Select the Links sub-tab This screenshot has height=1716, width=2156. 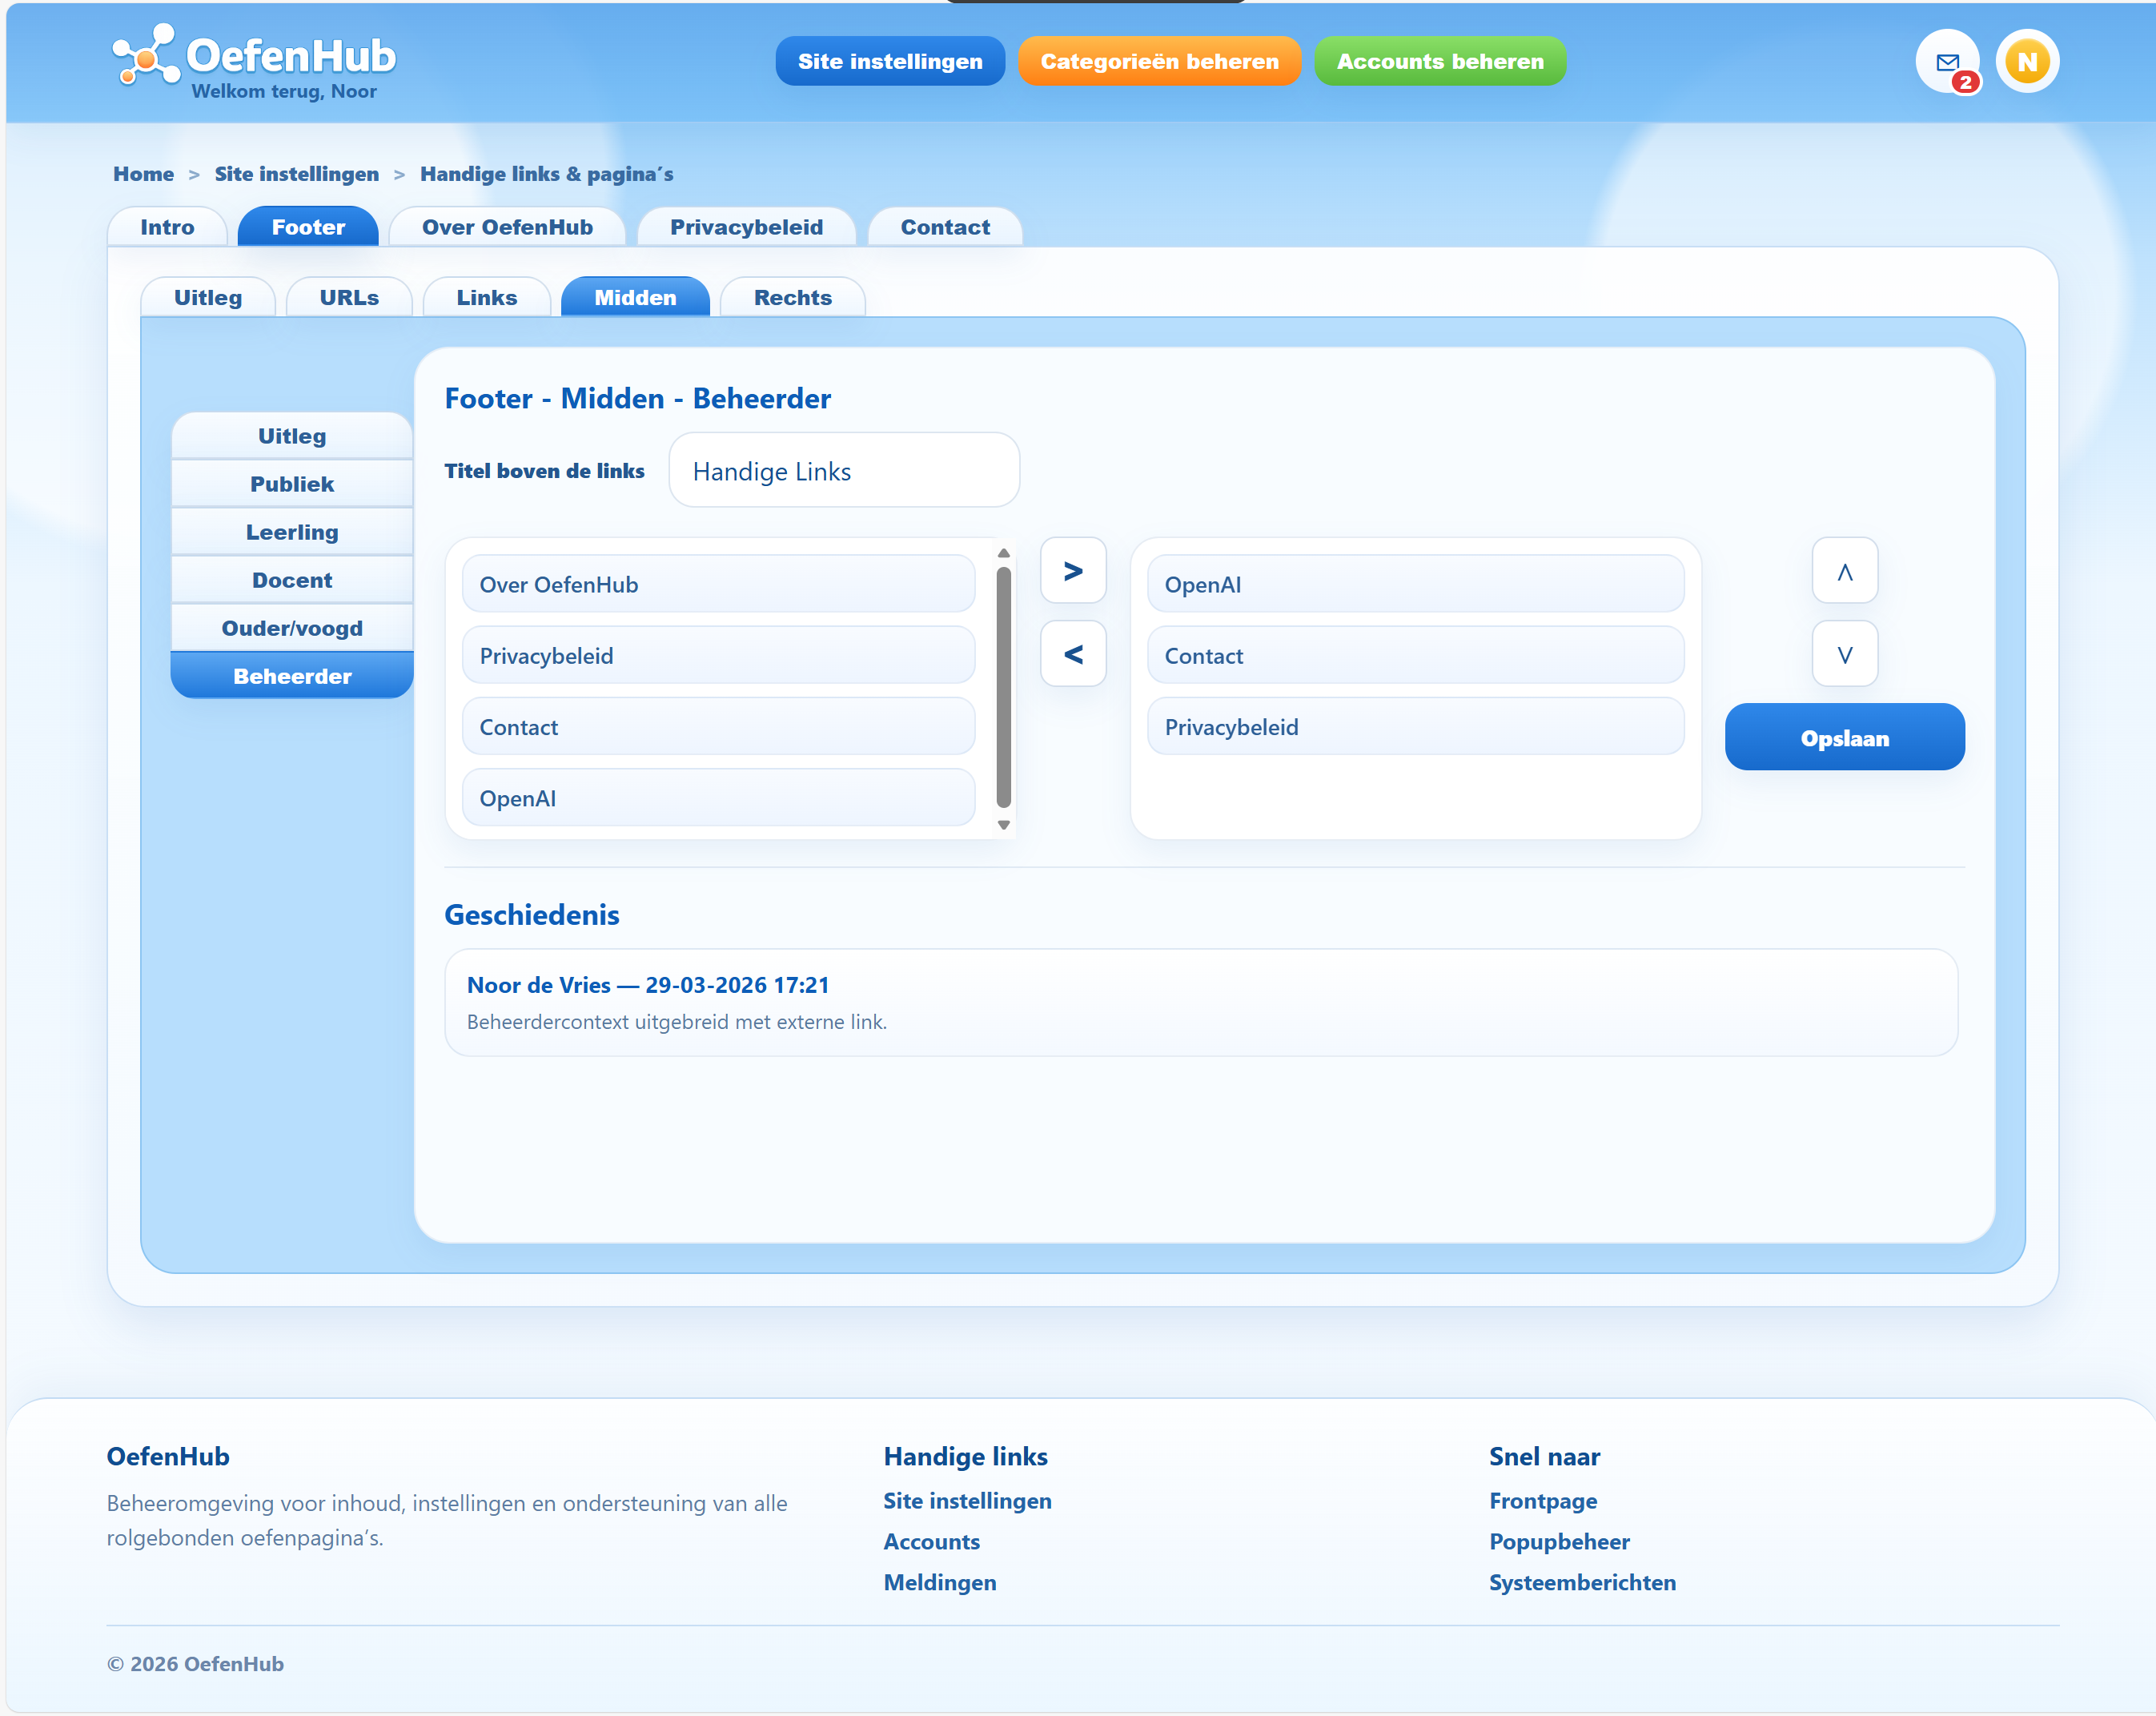(486, 297)
